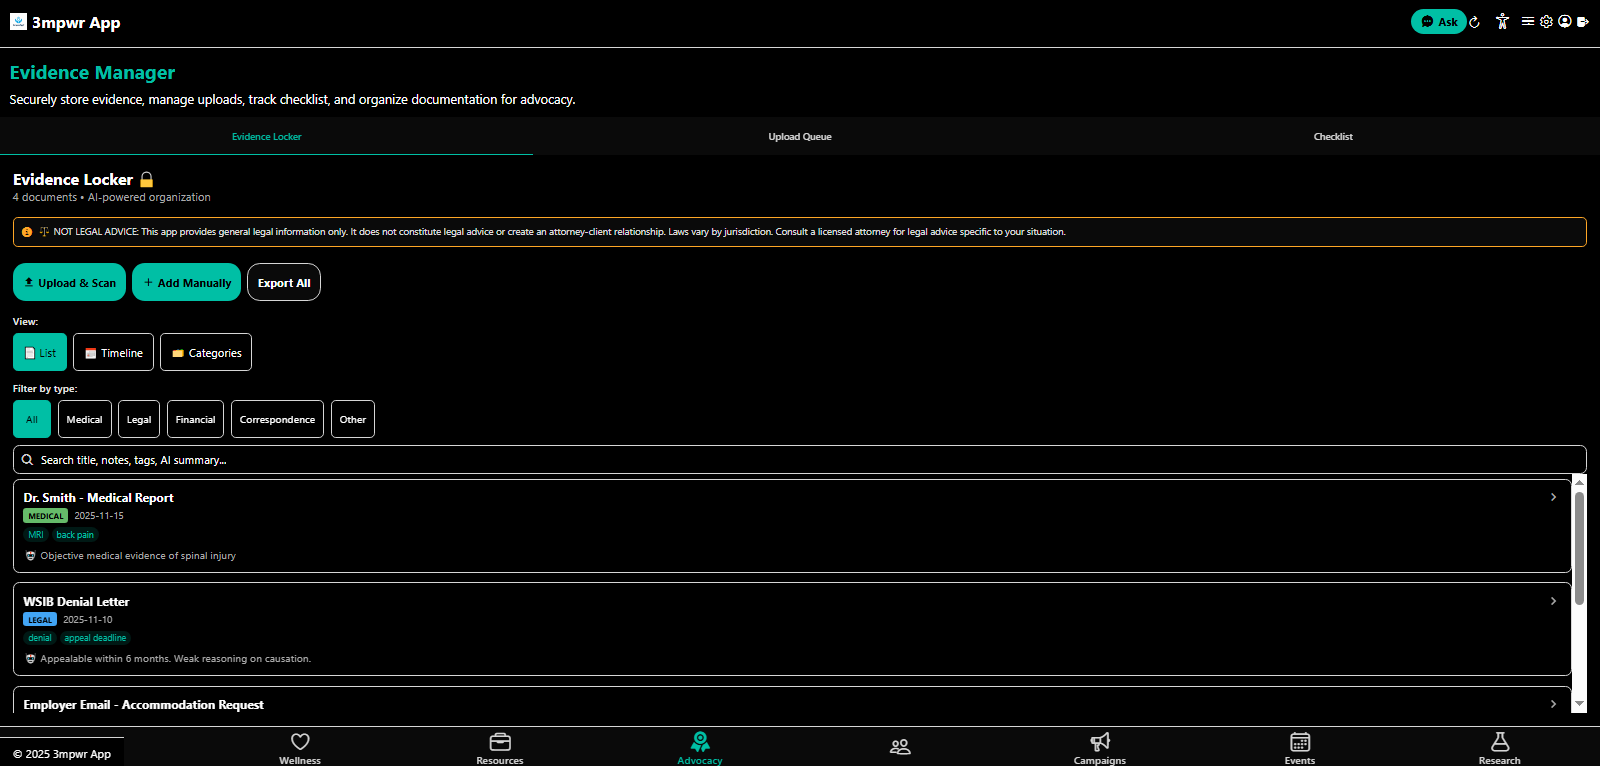
Task: Open the settings gear icon
Action: 1546,21
